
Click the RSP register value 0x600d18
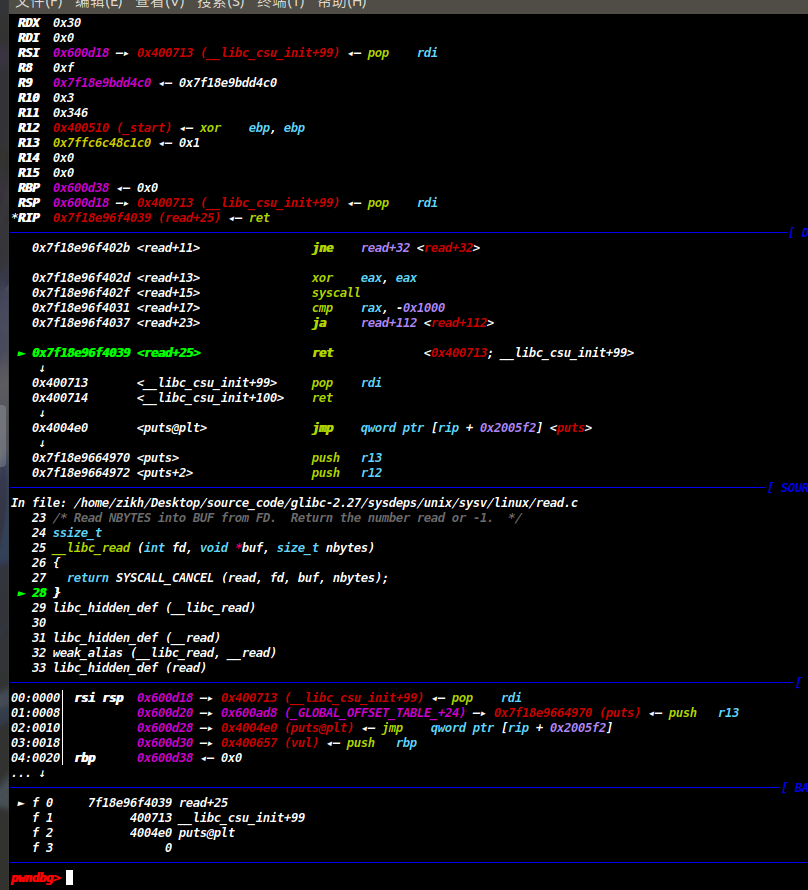(76, 203)
